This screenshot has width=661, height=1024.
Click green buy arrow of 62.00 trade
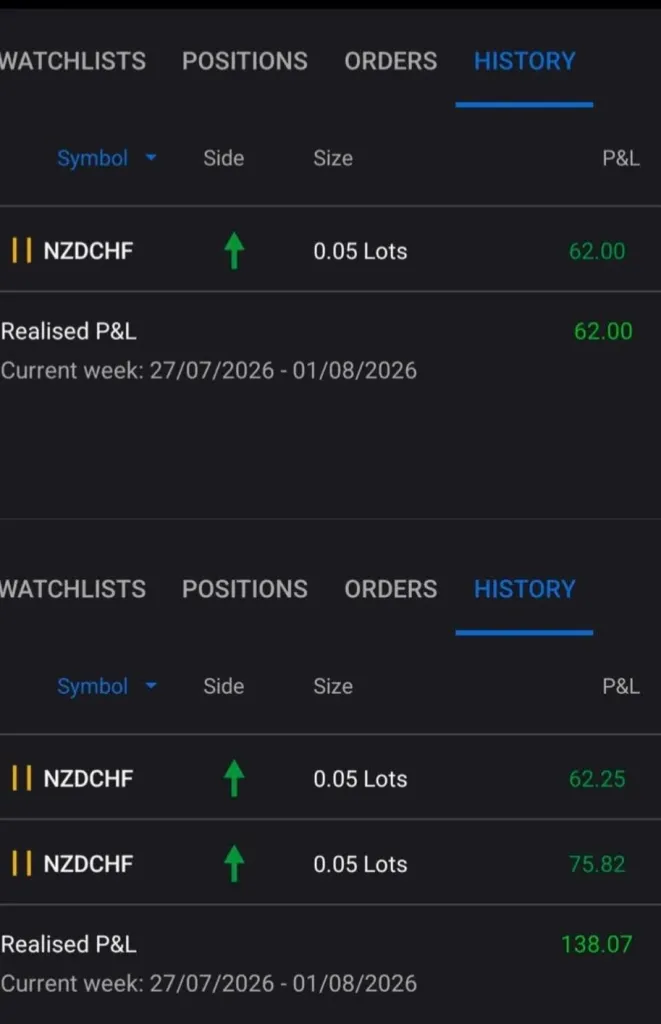click(x=234, y=251)
